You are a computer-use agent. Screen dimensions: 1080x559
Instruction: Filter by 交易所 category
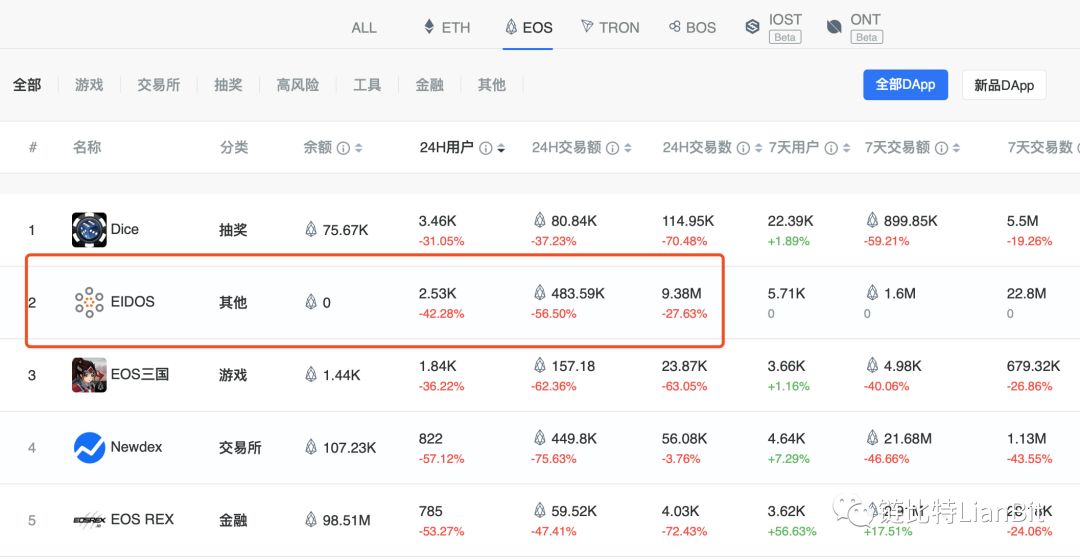click(158, 85)
